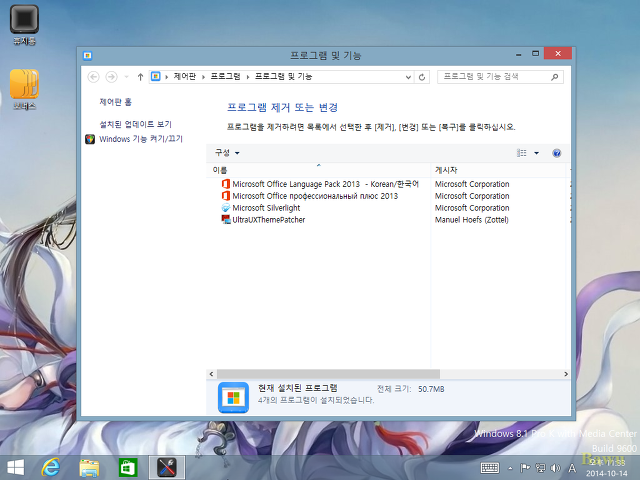Expand the 프로그램 breadcrumb arrow
640x480 pixels.
click(x=247, y=77)
